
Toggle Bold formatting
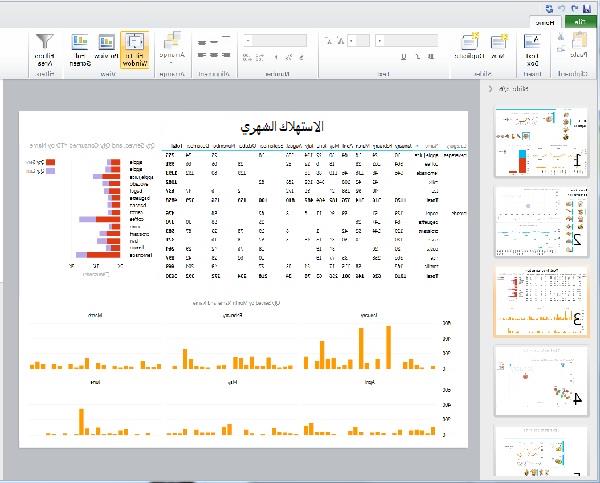pos(431,57)
